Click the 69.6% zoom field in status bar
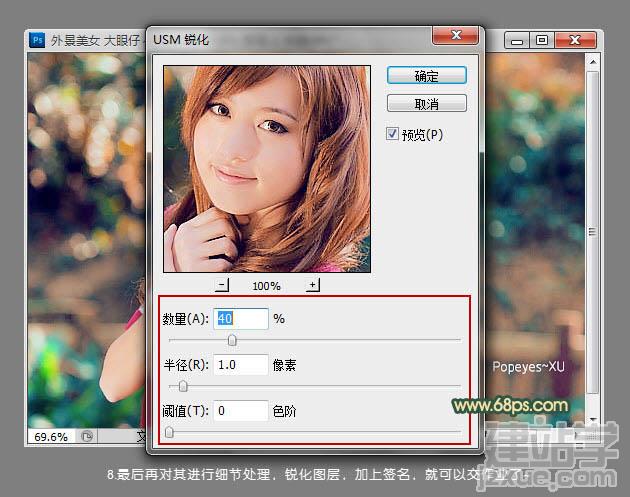Viewport: 630px width, 497px height. (x=51, y=437)
